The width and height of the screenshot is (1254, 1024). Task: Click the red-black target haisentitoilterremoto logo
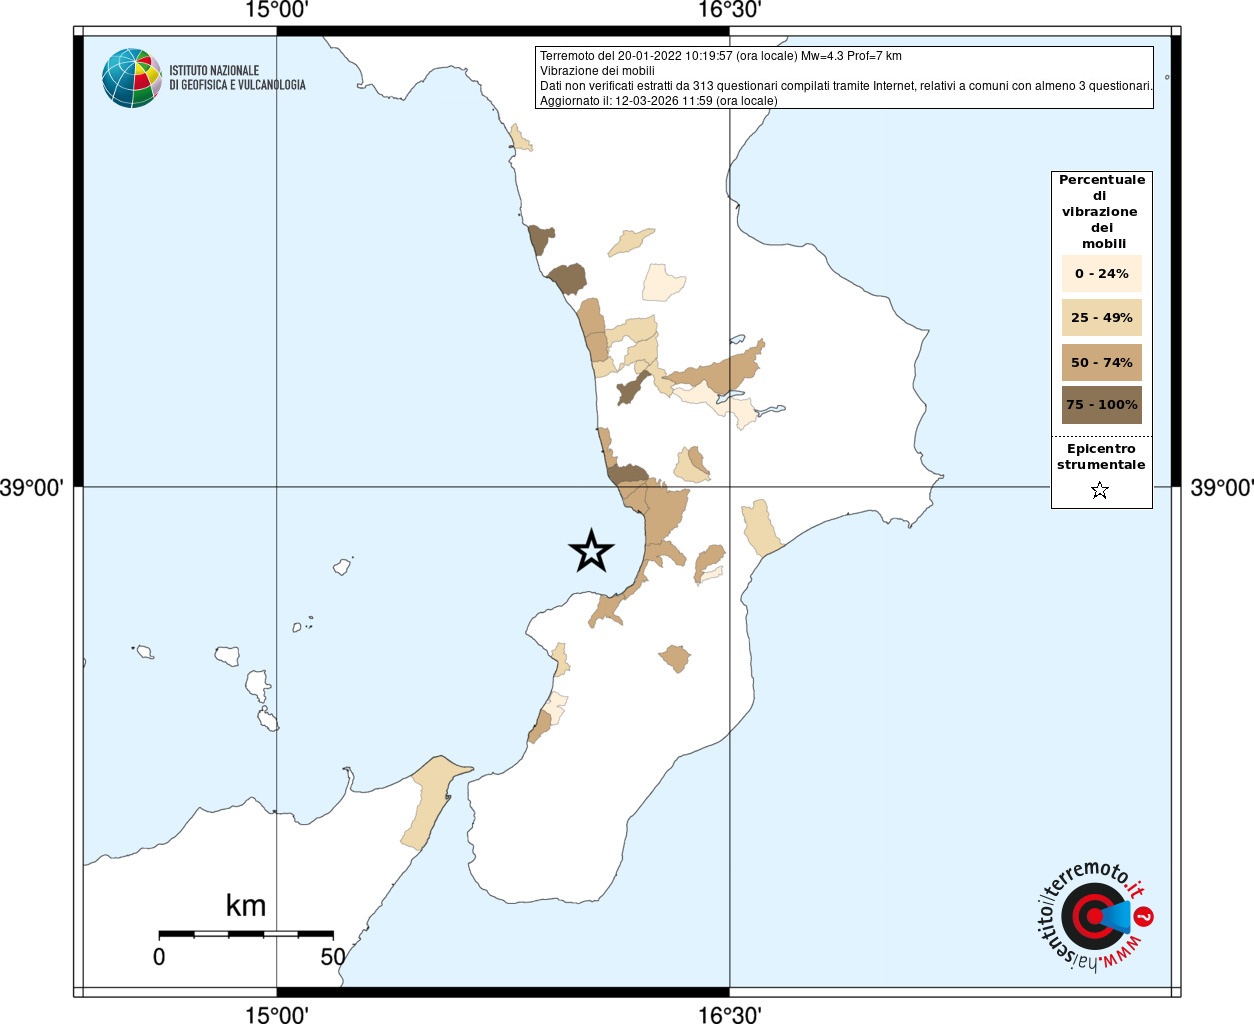click(1092, 917)
